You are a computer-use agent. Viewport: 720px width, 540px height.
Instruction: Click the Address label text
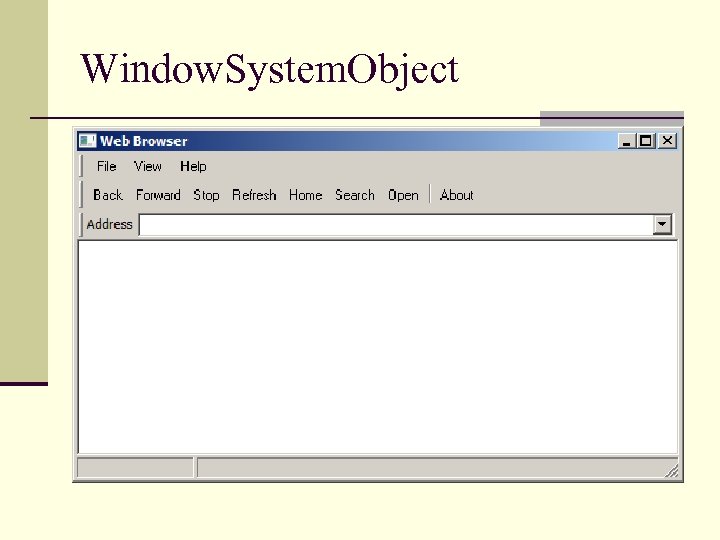click(x=109, y=225)
